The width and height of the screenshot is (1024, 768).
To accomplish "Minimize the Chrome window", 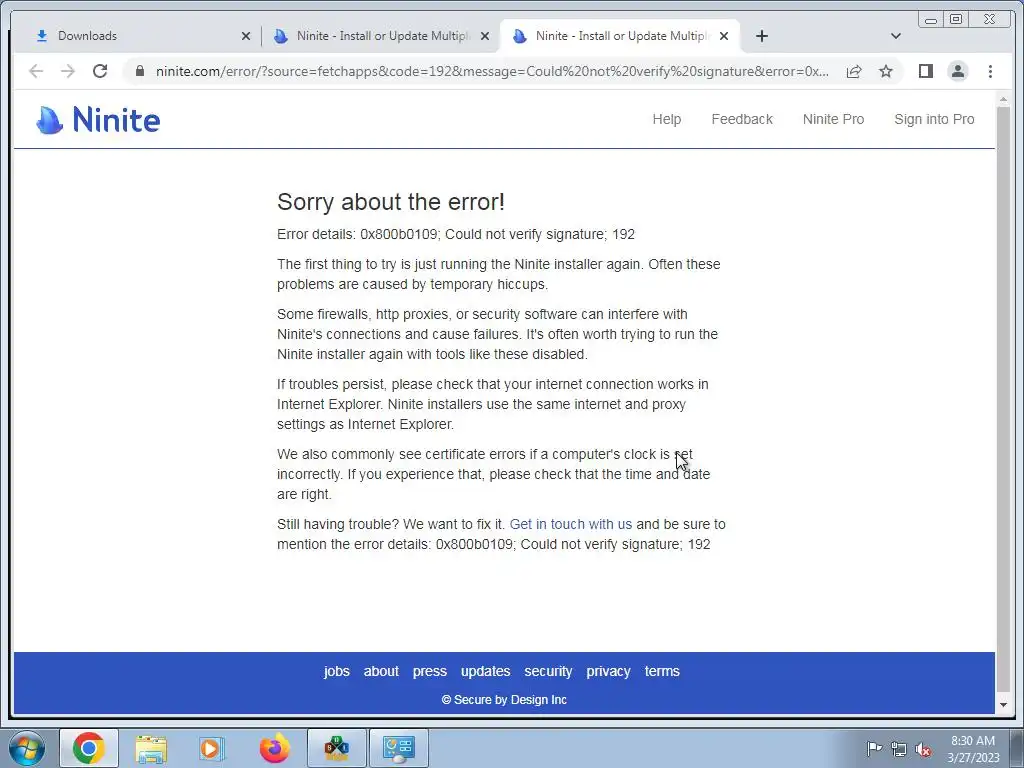I will [x=931, y=20].
